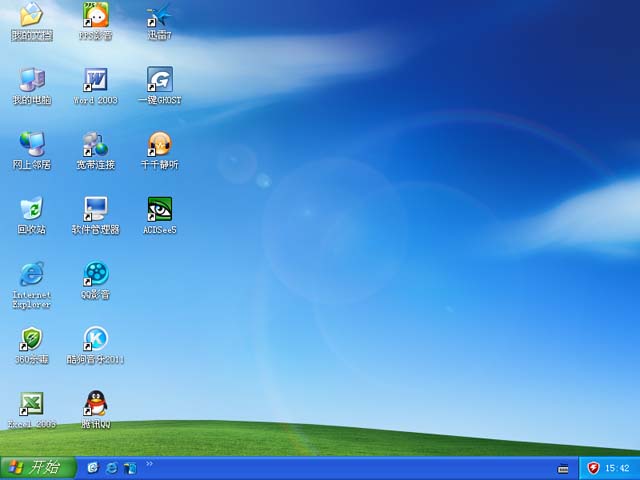Image resolution: width=640 pixels, height=480 pixels.
Task: Select the ACDSee5 eye icon
Action: point(159,209)
